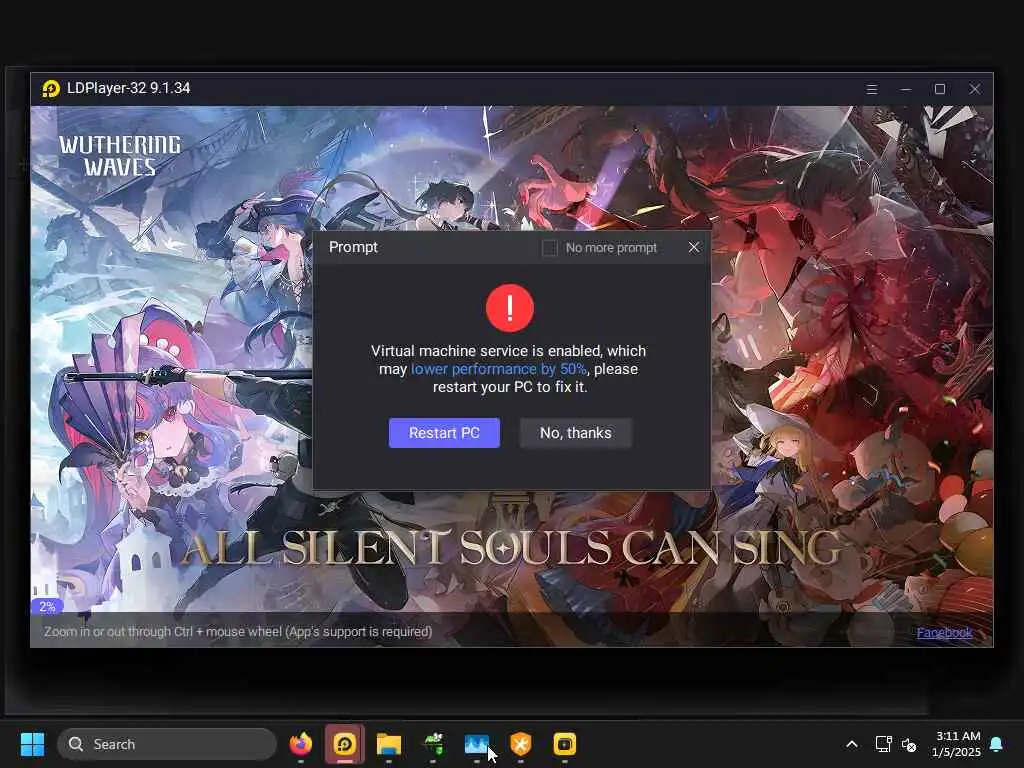Show hidden system tray icons
The width and height of the screenshot is (1024, 768).
click(x=852, y=744)
